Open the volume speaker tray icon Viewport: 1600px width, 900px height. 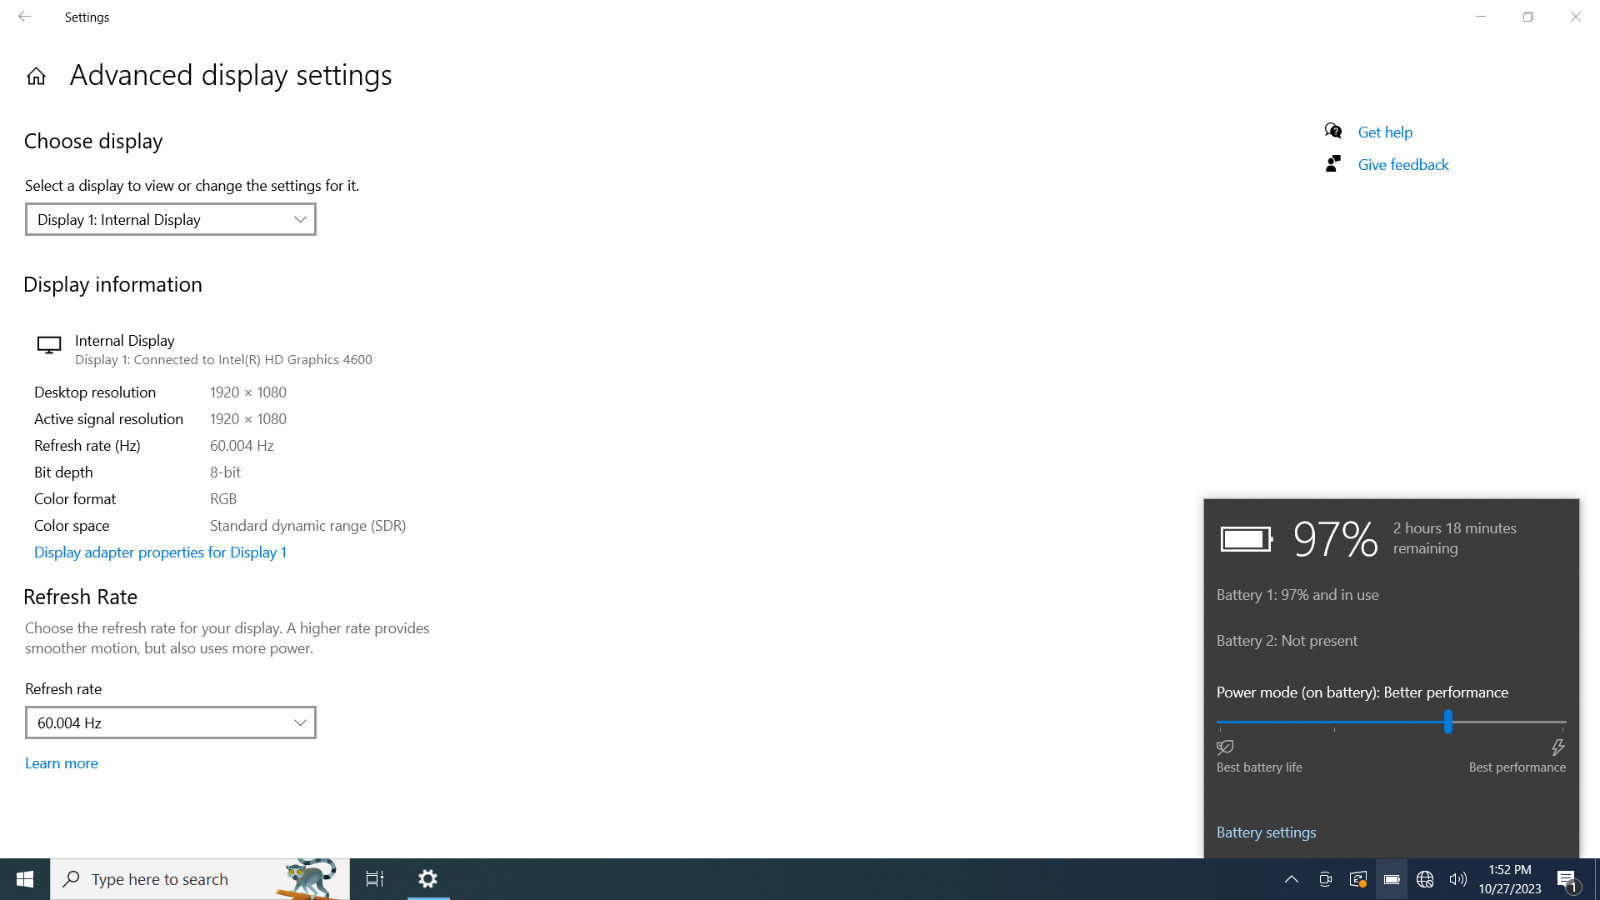1458,880
